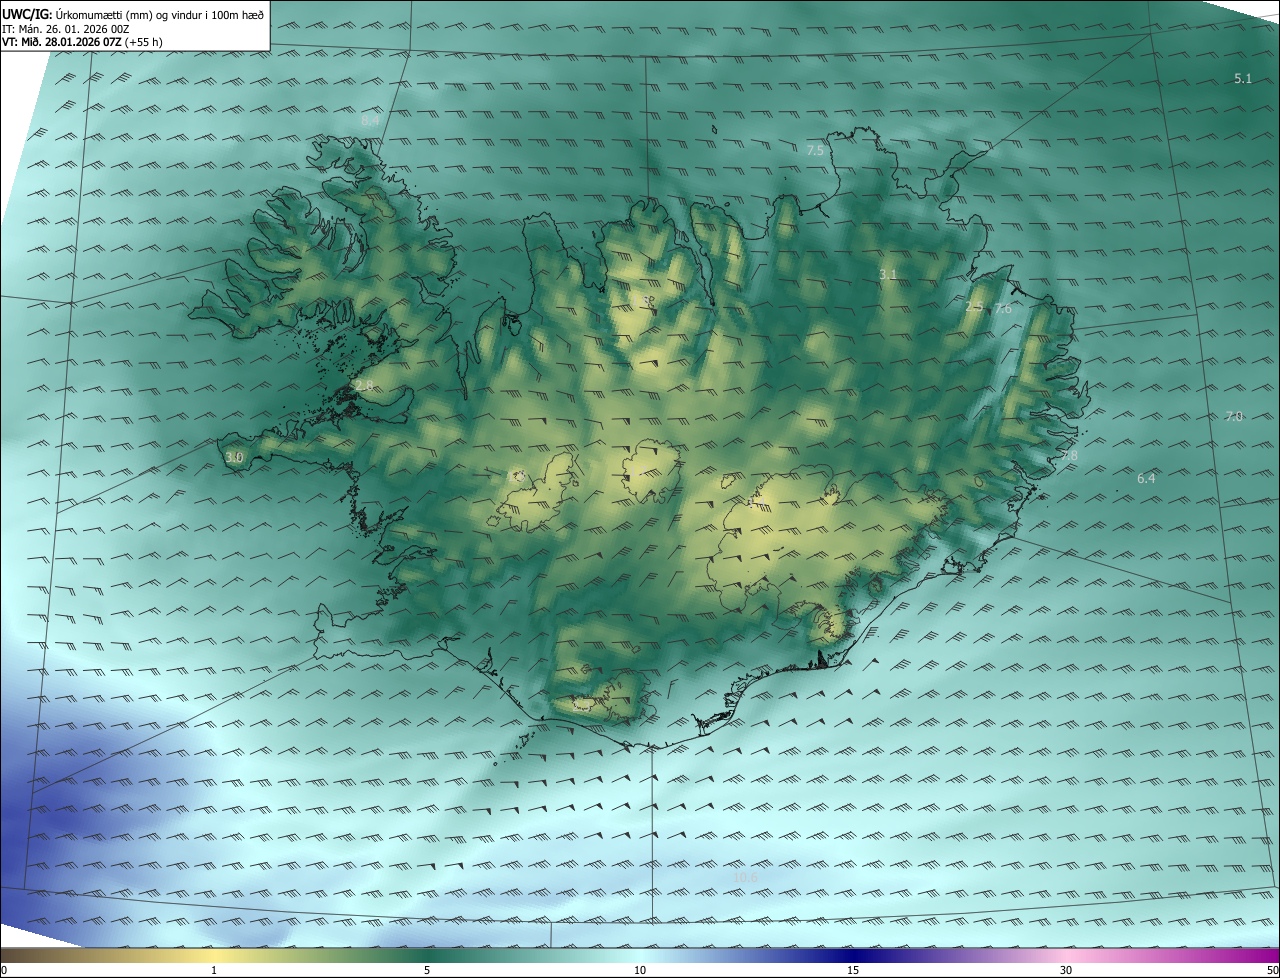
Task: Click the map value label "7.0"
Action: 1234,416
